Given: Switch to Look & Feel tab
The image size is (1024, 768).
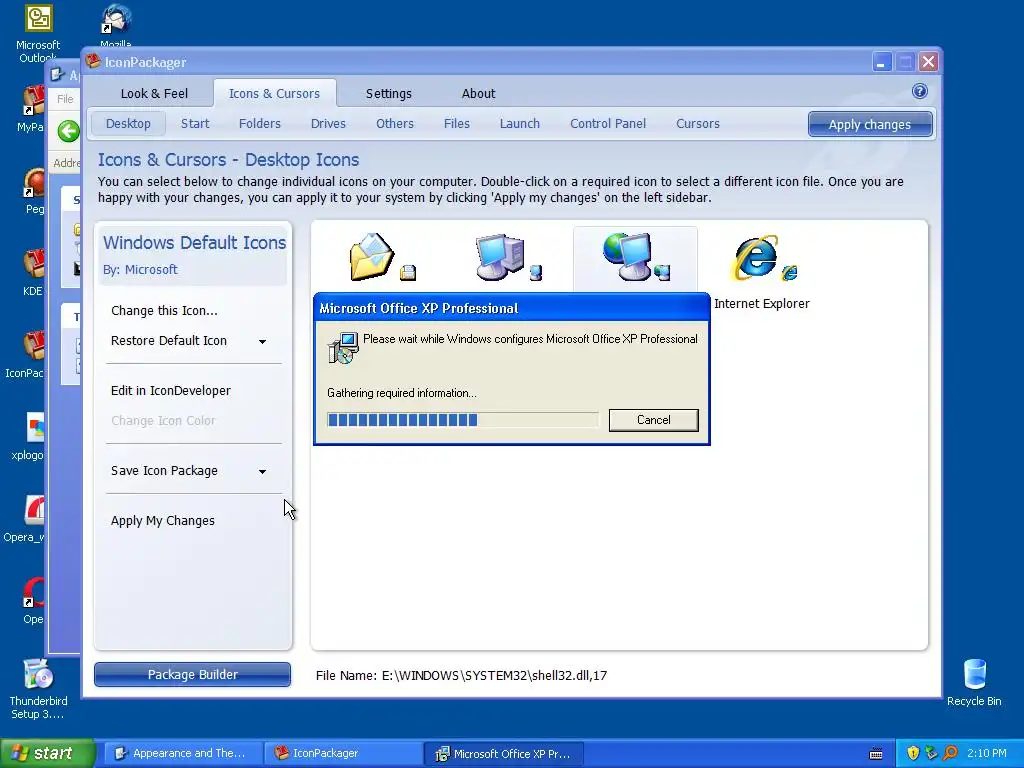Looking at the screenshot, I should [x=154, y=93].
